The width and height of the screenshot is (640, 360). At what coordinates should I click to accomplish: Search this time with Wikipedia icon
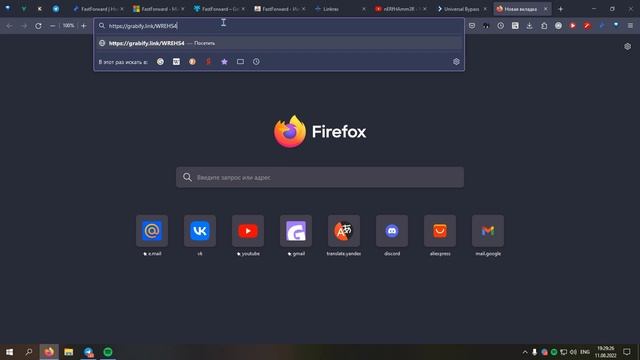point(176,62)
